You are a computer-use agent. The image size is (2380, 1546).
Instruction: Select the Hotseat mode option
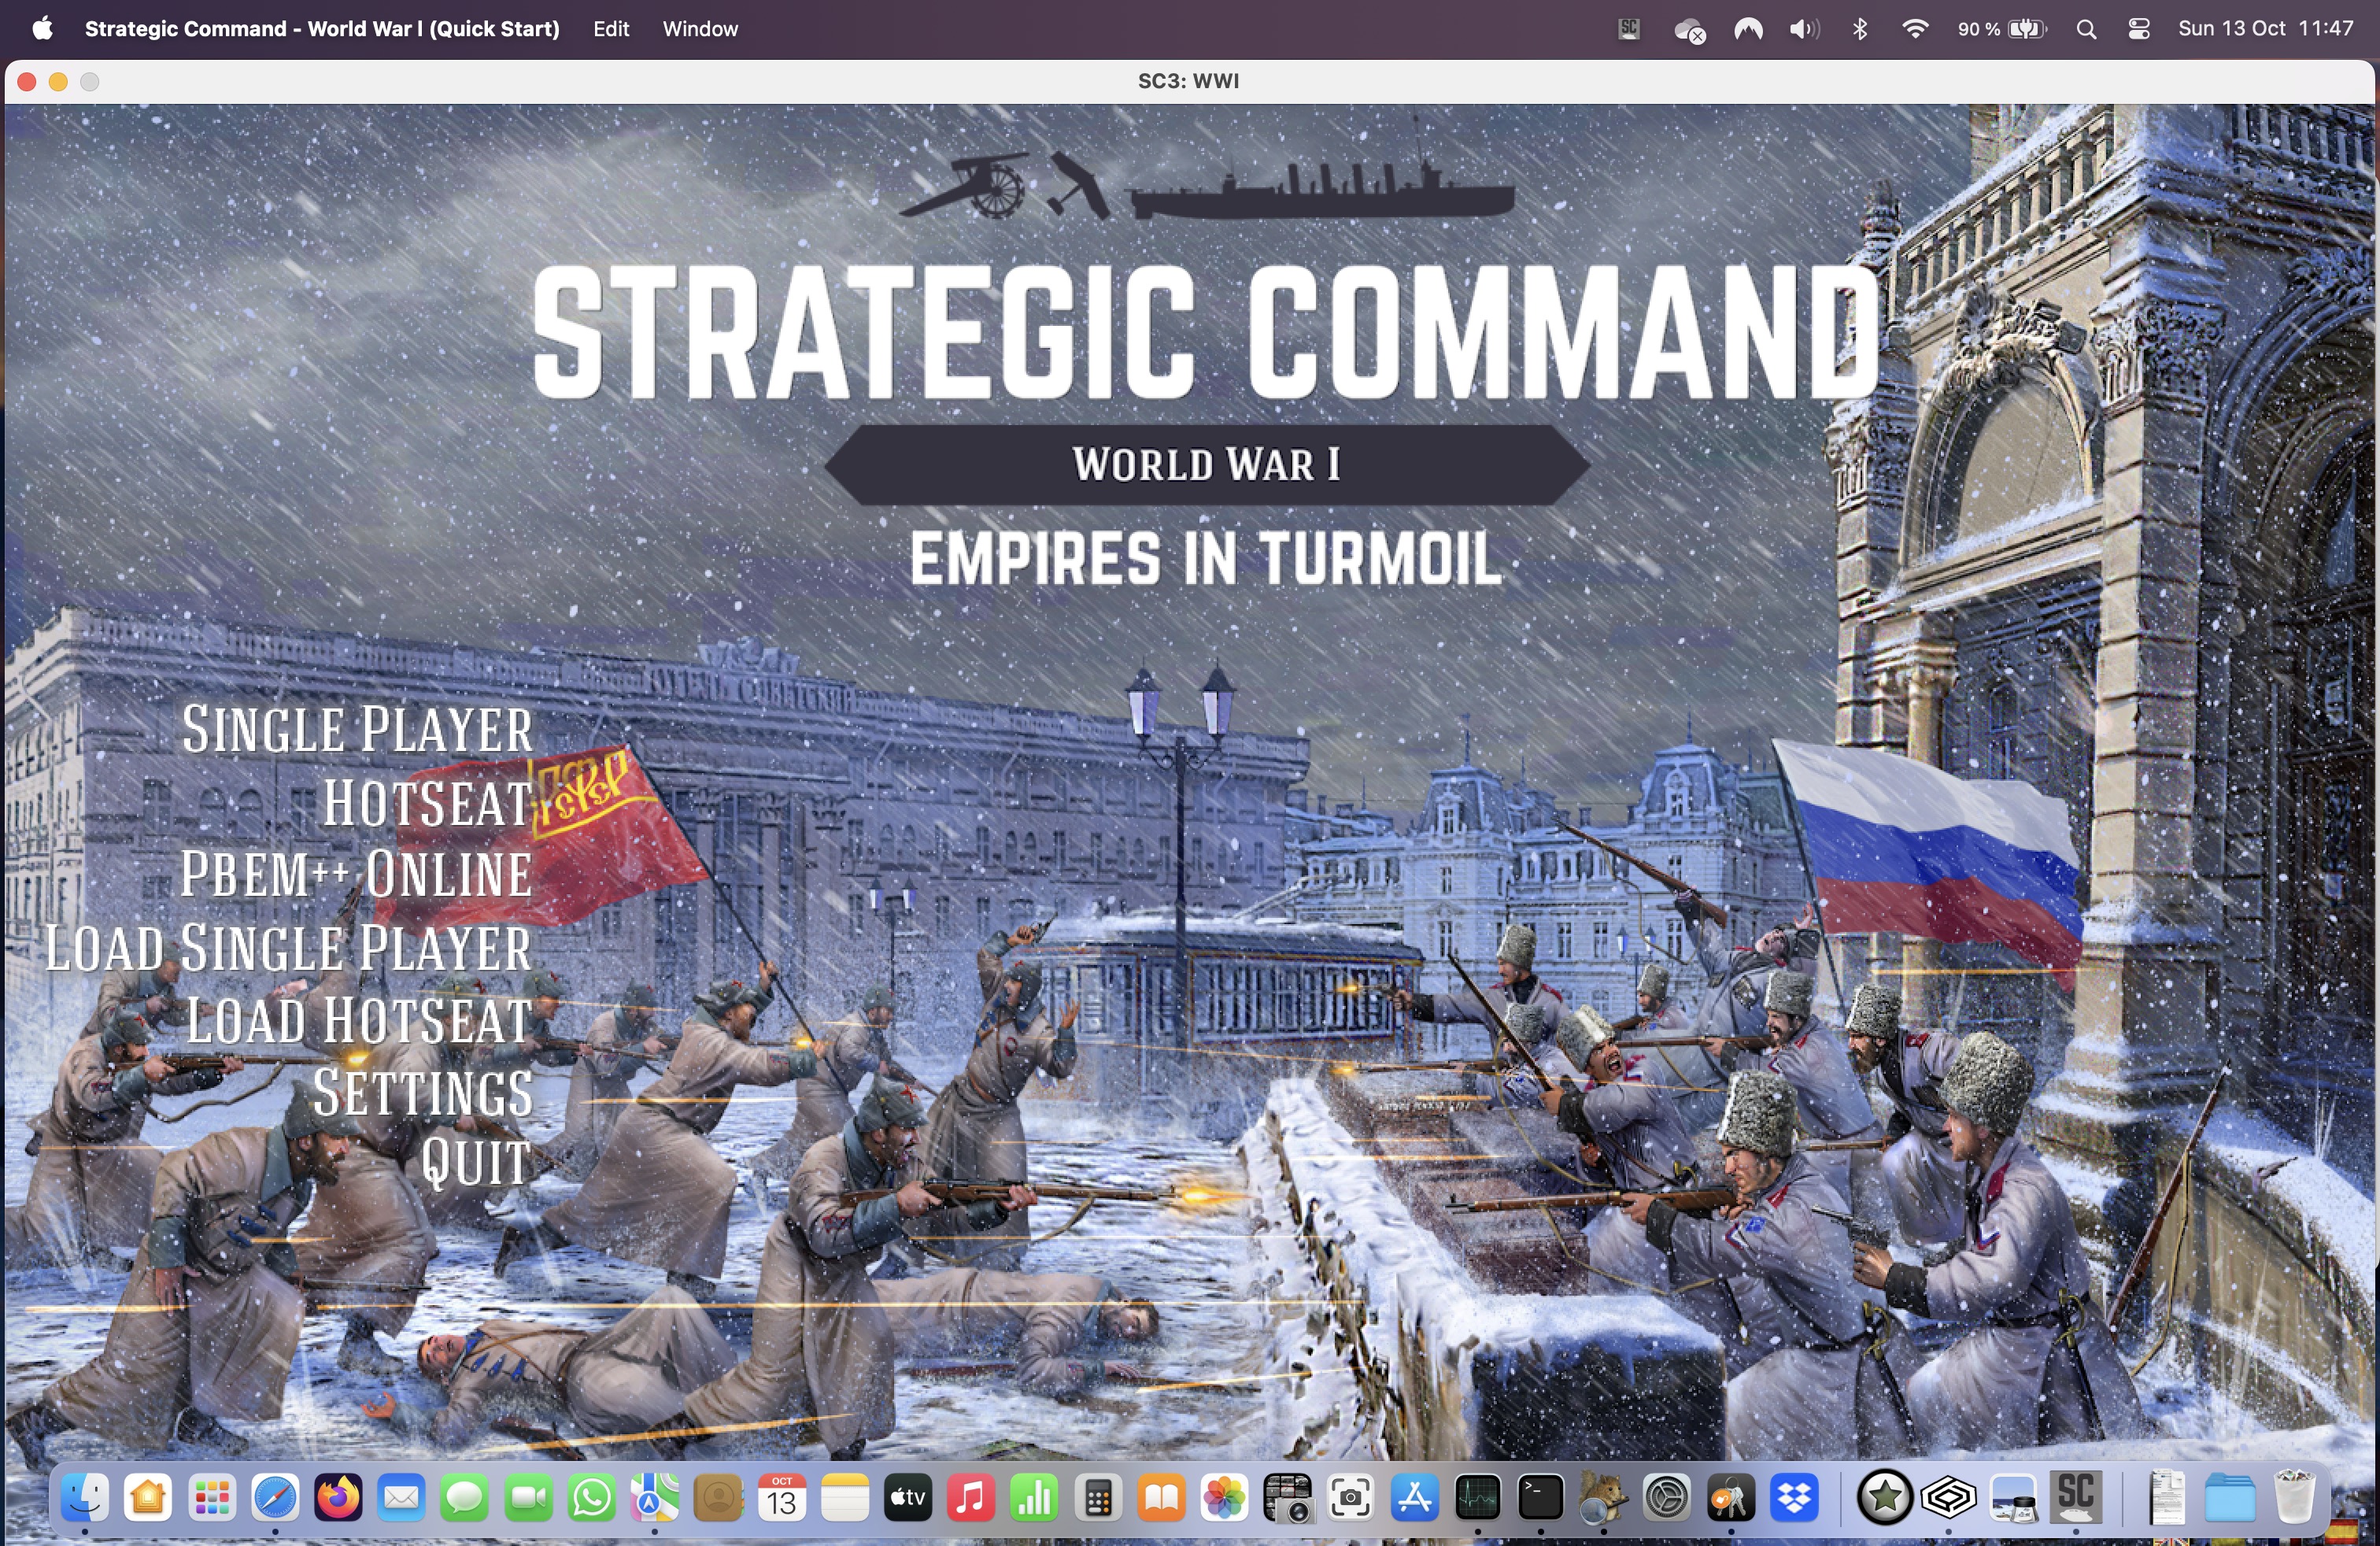tap(427, 803)
